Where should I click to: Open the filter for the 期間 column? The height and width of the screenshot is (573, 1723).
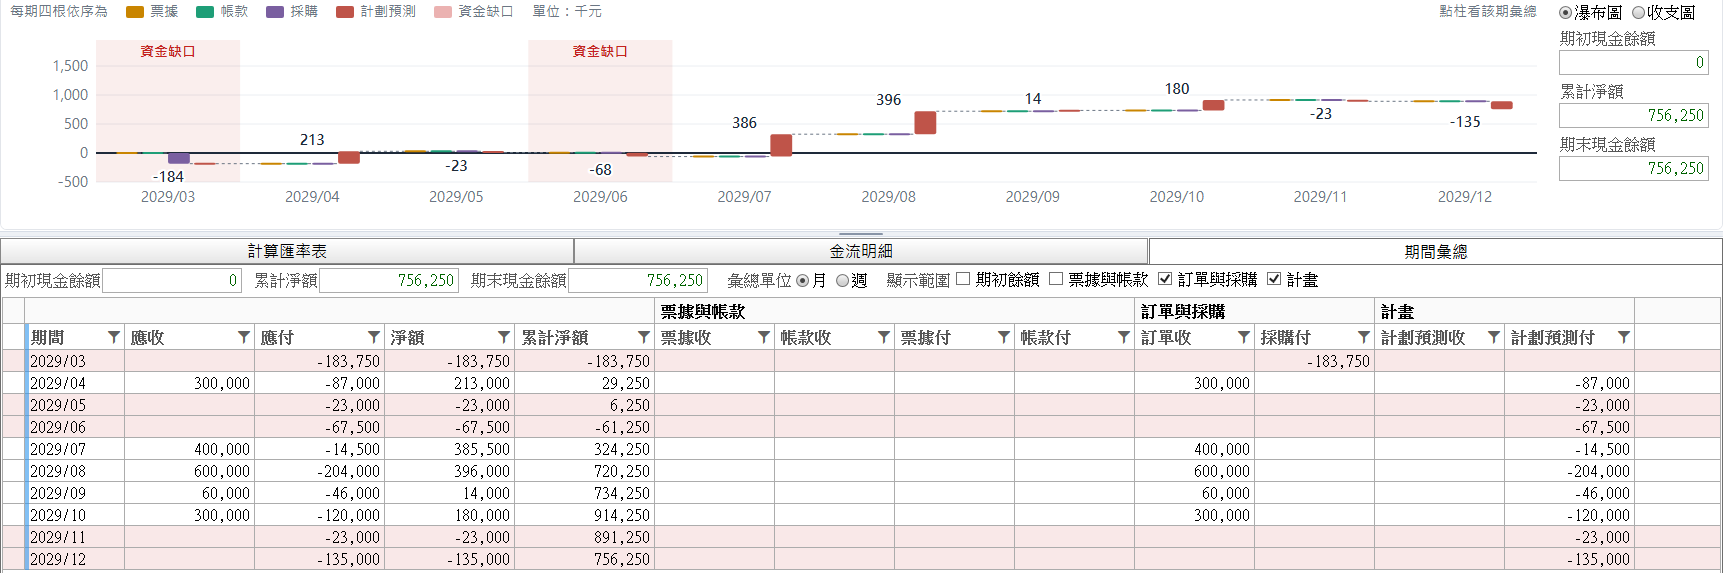113,338
